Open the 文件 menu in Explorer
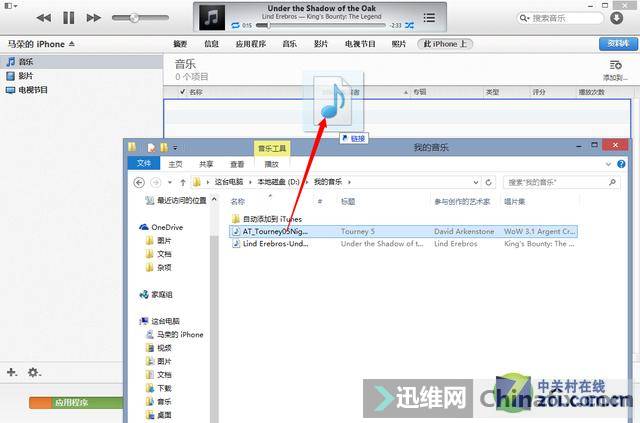 click(144, 163)
